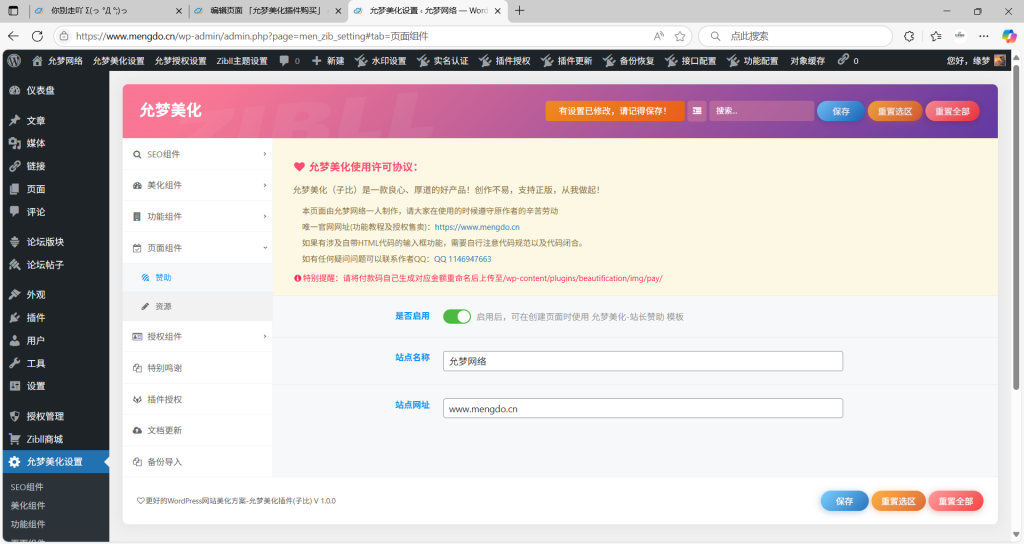Click top 保存 button in header
The width and height of the screenshot is (1024, 544).
pyautogui.click(x=840, y=111)
